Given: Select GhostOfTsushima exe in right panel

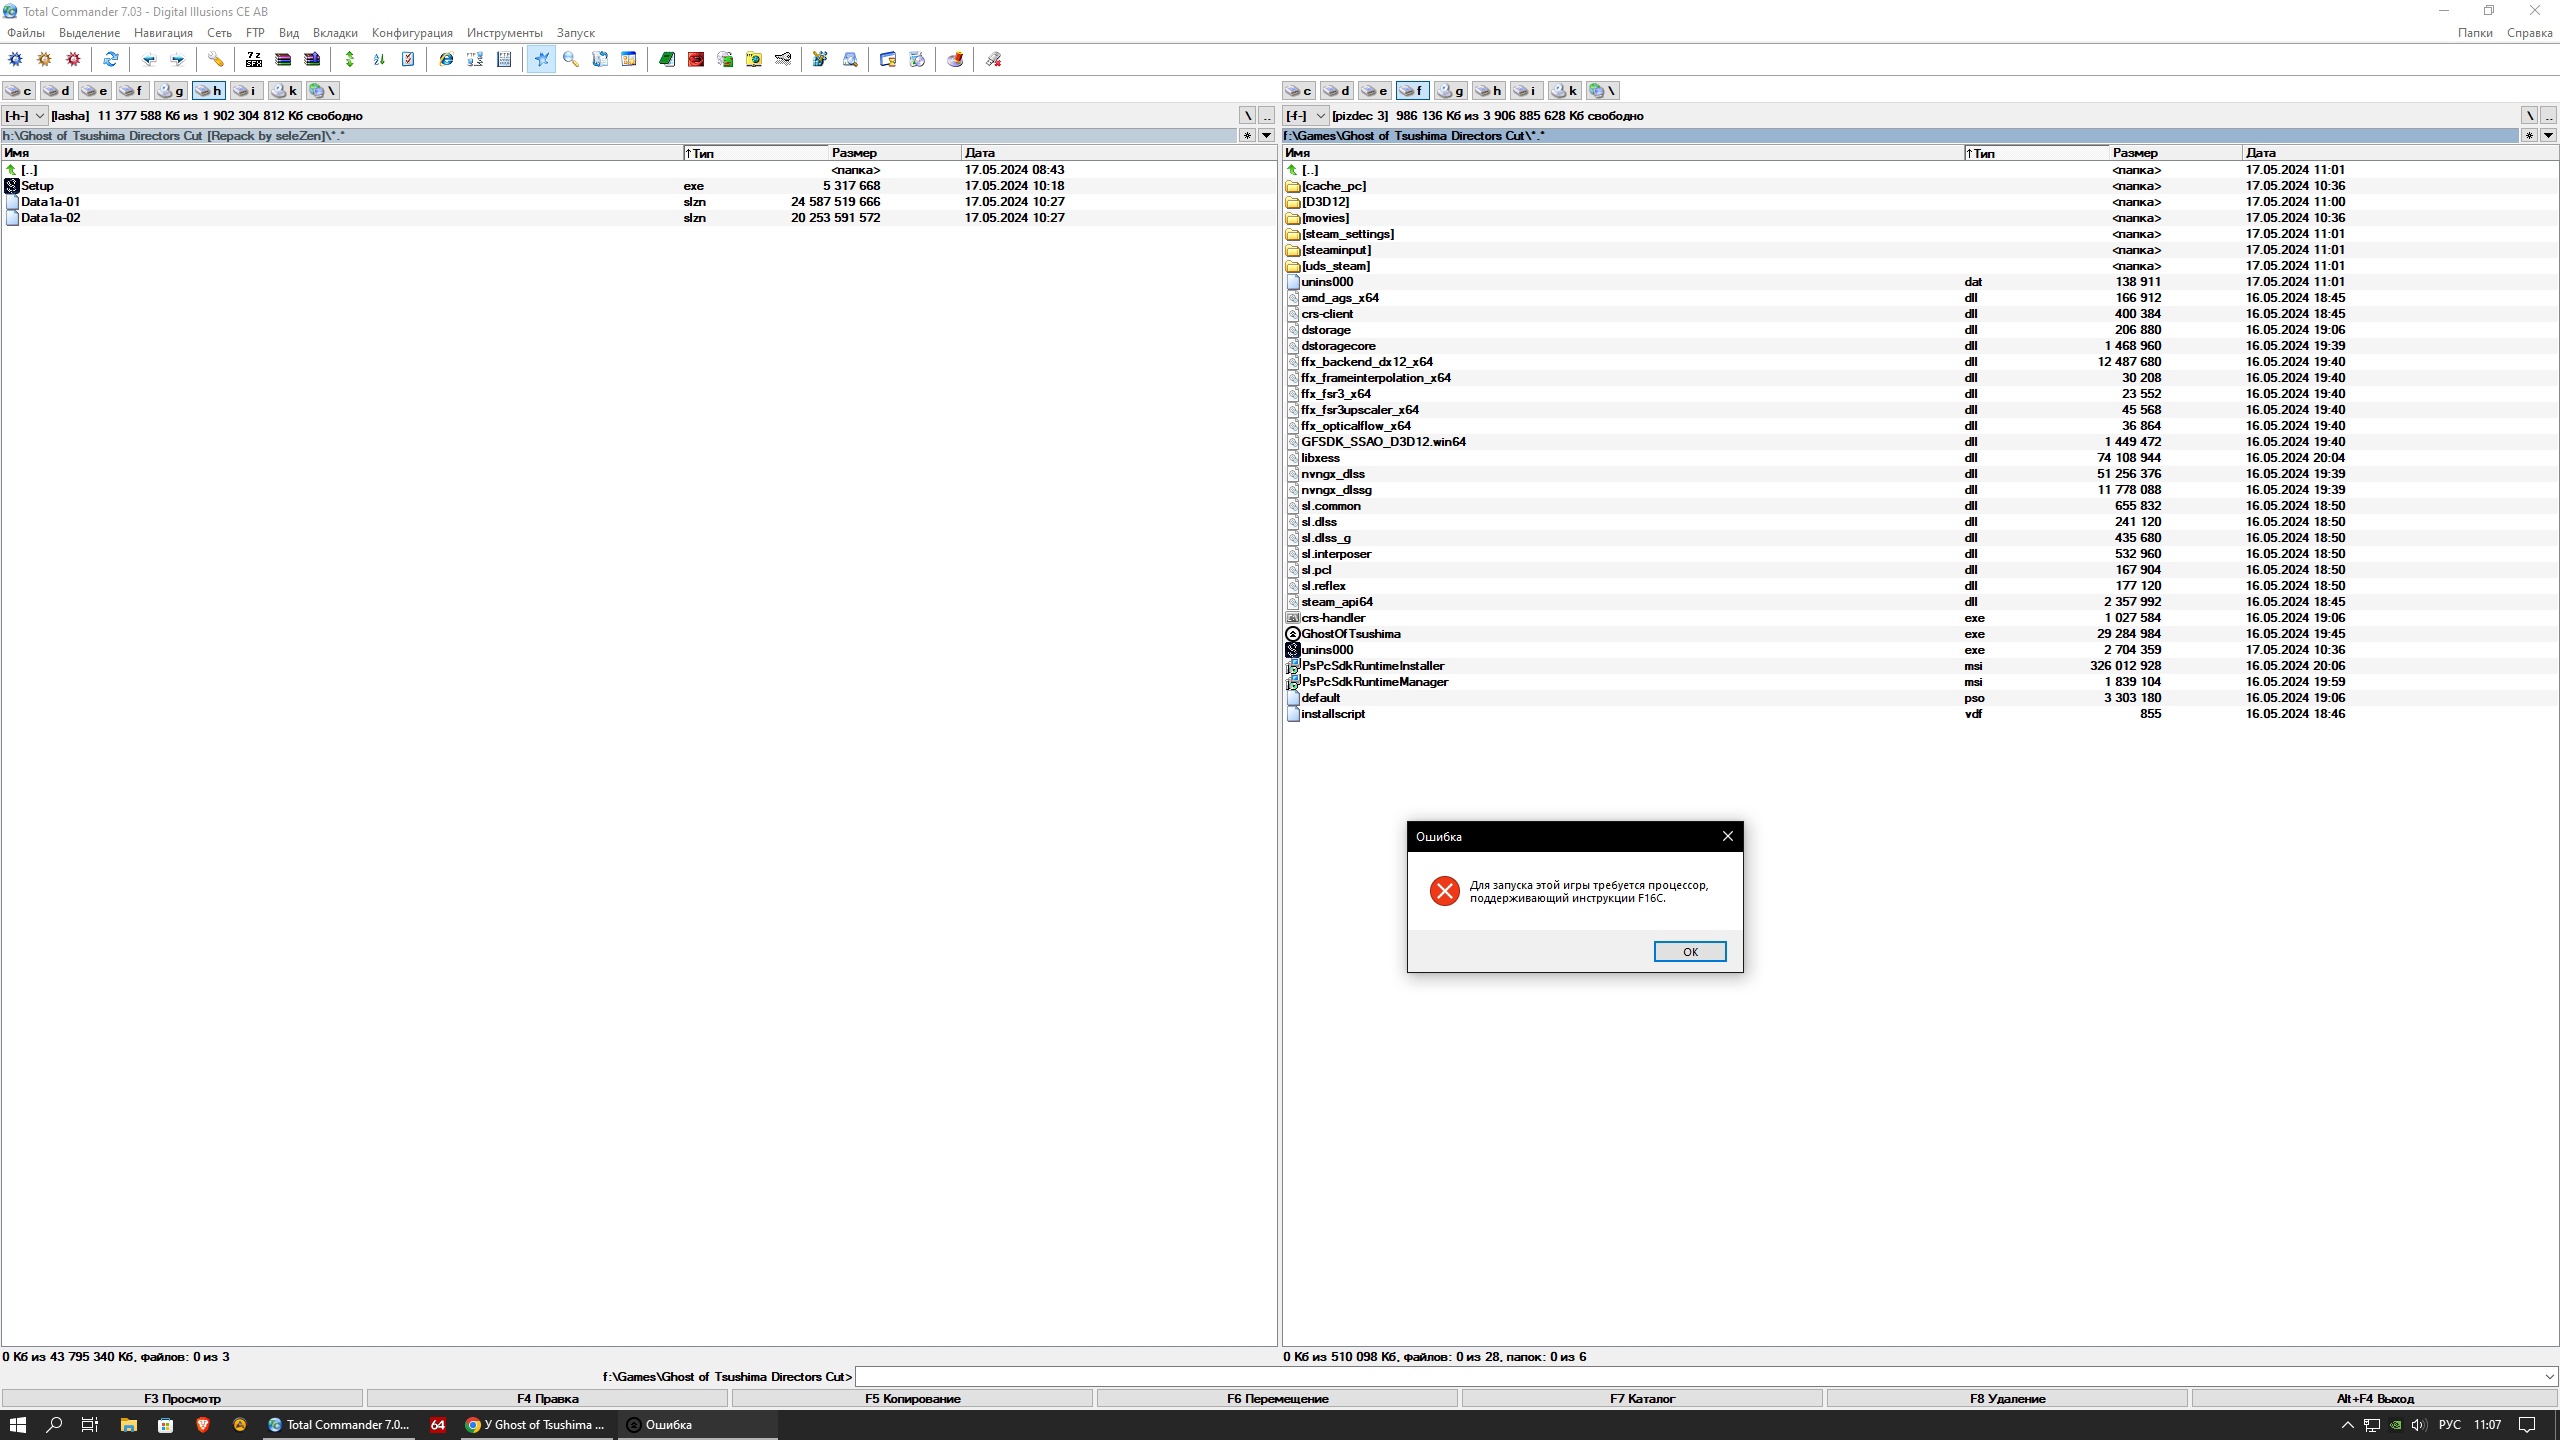Looking at the screenshot, I should [1350, 634].
